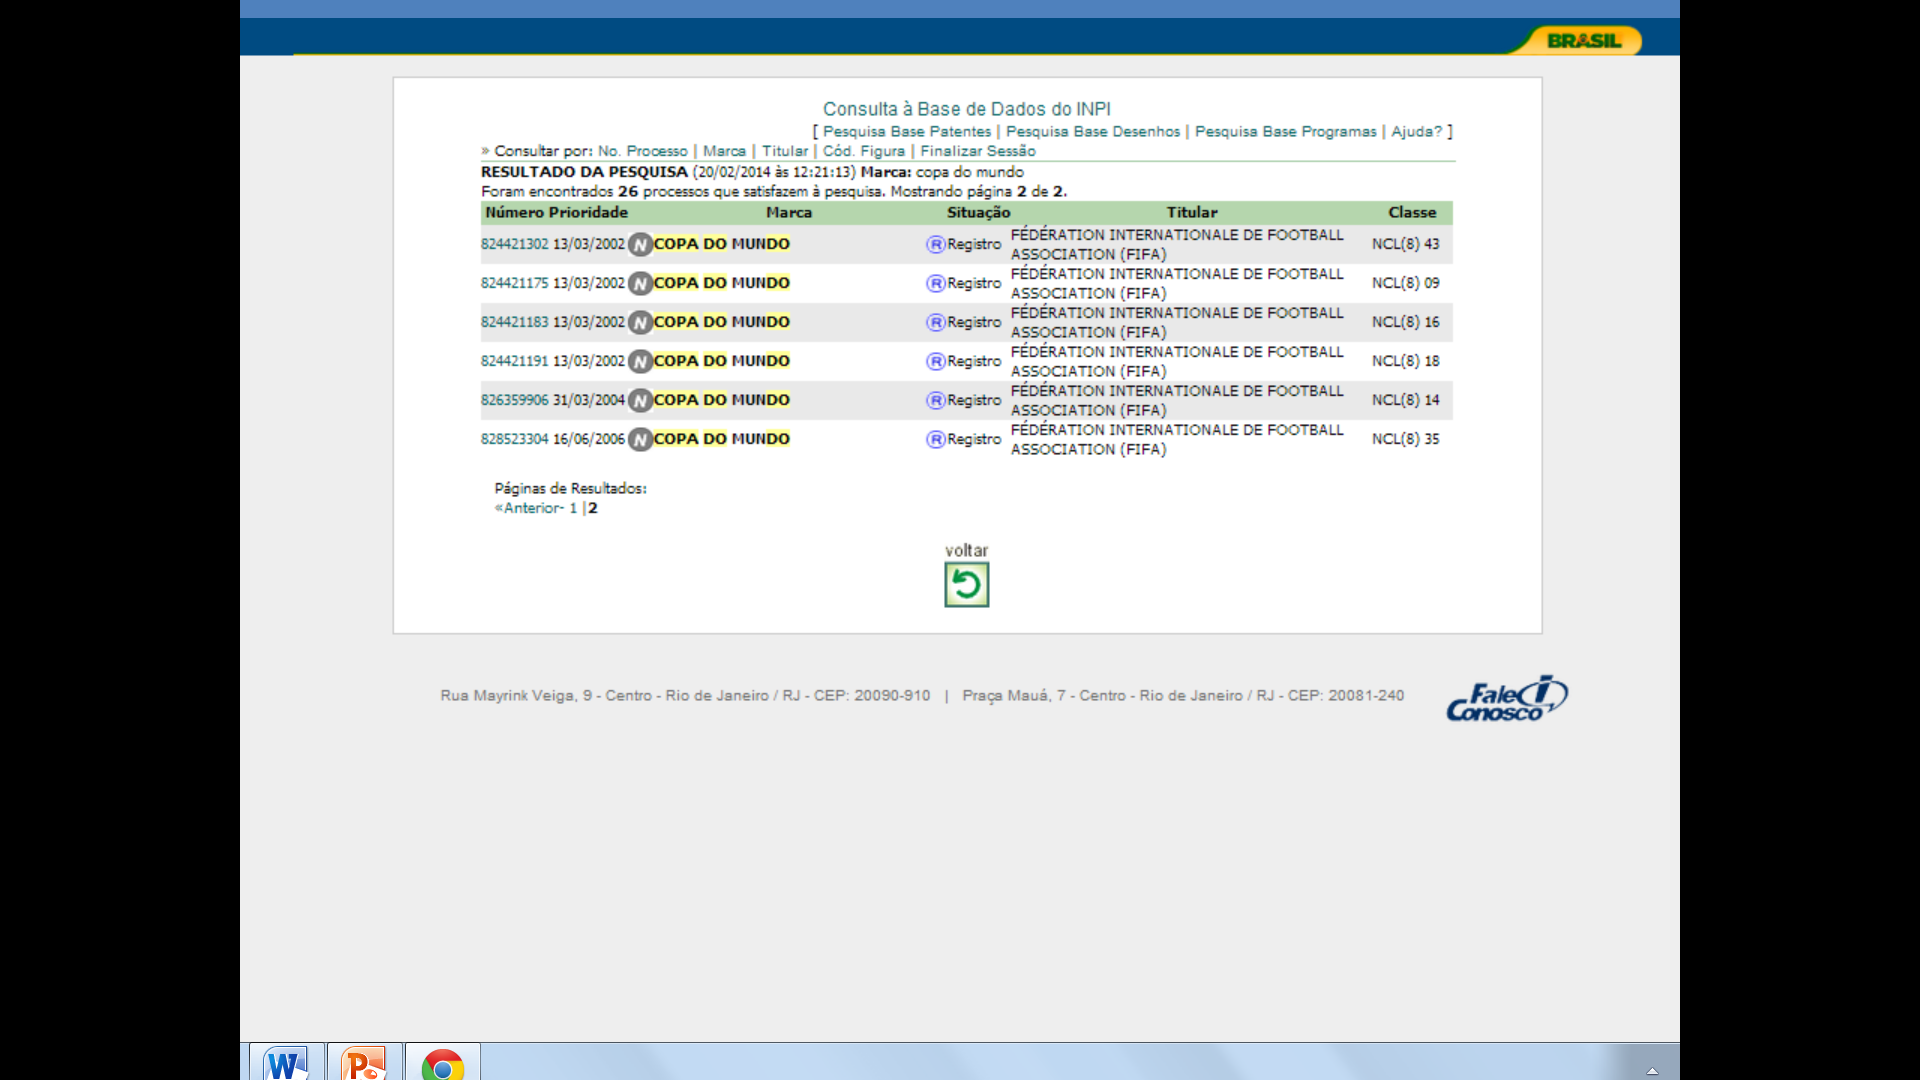Launch PowerPoint from the taskbar

(364, 1063)
